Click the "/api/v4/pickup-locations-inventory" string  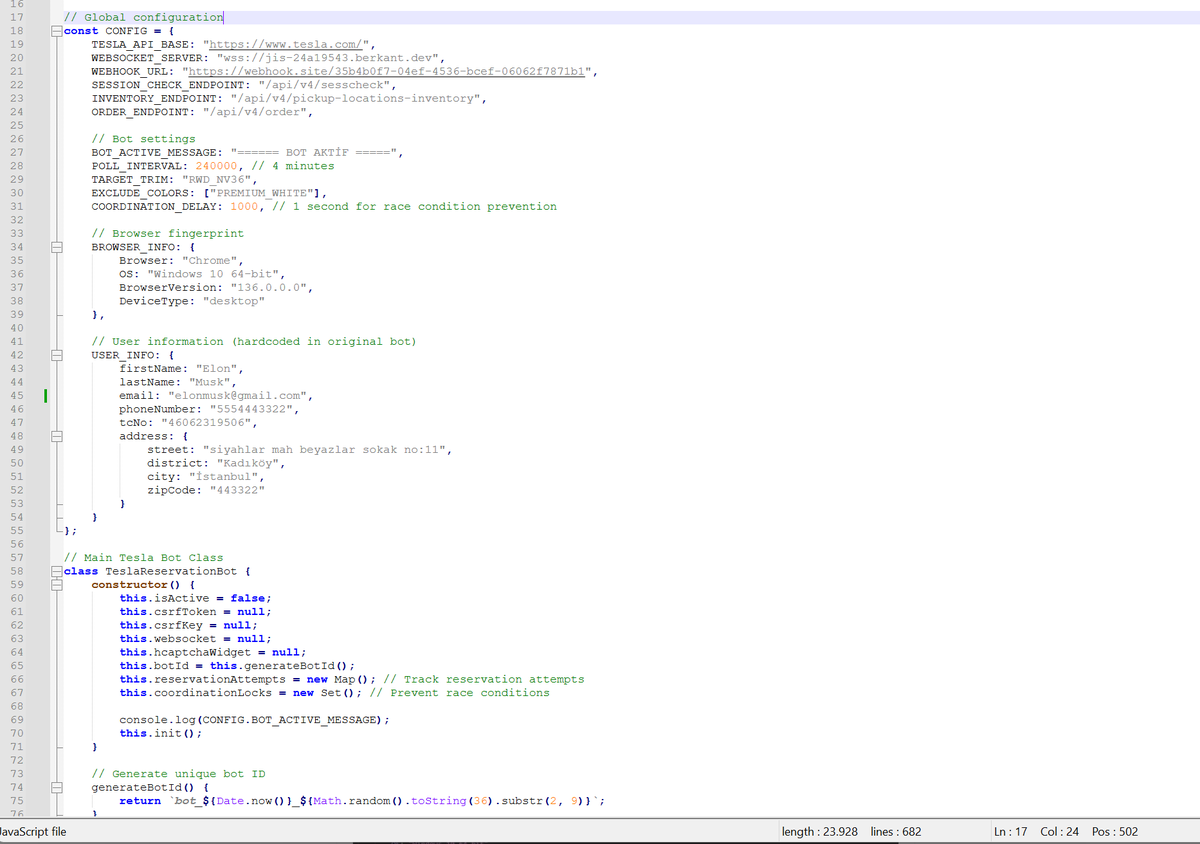(358, 98)
